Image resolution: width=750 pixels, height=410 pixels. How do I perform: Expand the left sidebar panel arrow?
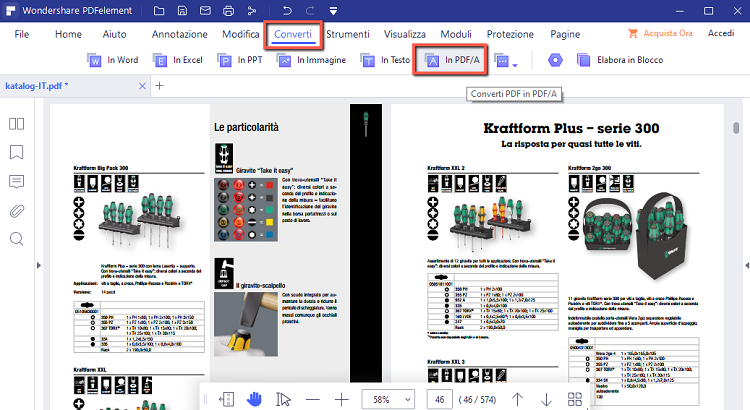[x=39, y=266]
